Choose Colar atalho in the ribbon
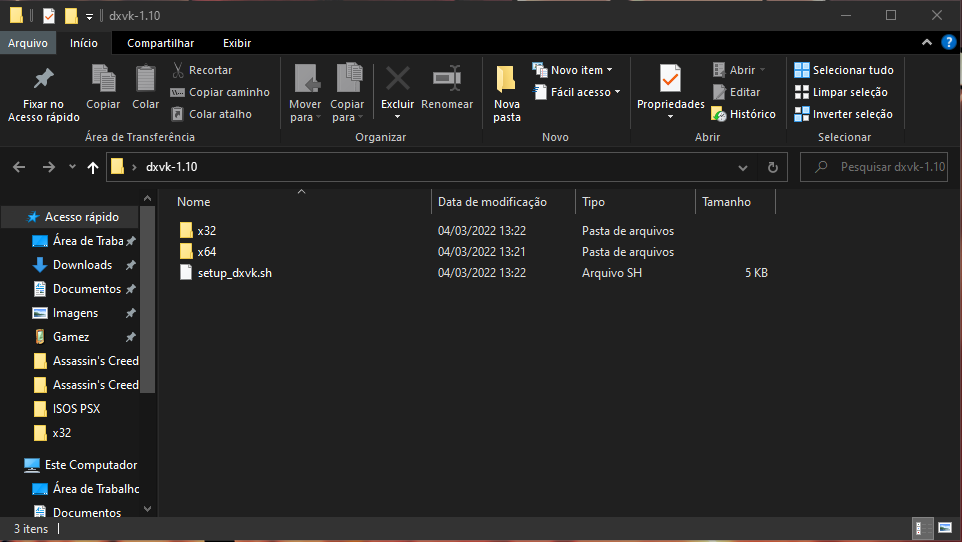Image resolution: width=962 pixels, height=542 pixels. pyautogui.click(x=212, y=114)
